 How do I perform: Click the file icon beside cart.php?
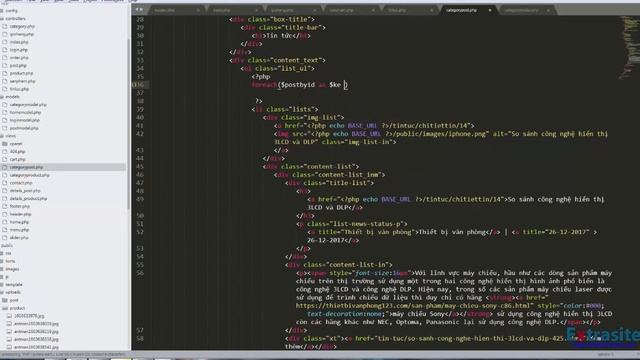point(5,159)
